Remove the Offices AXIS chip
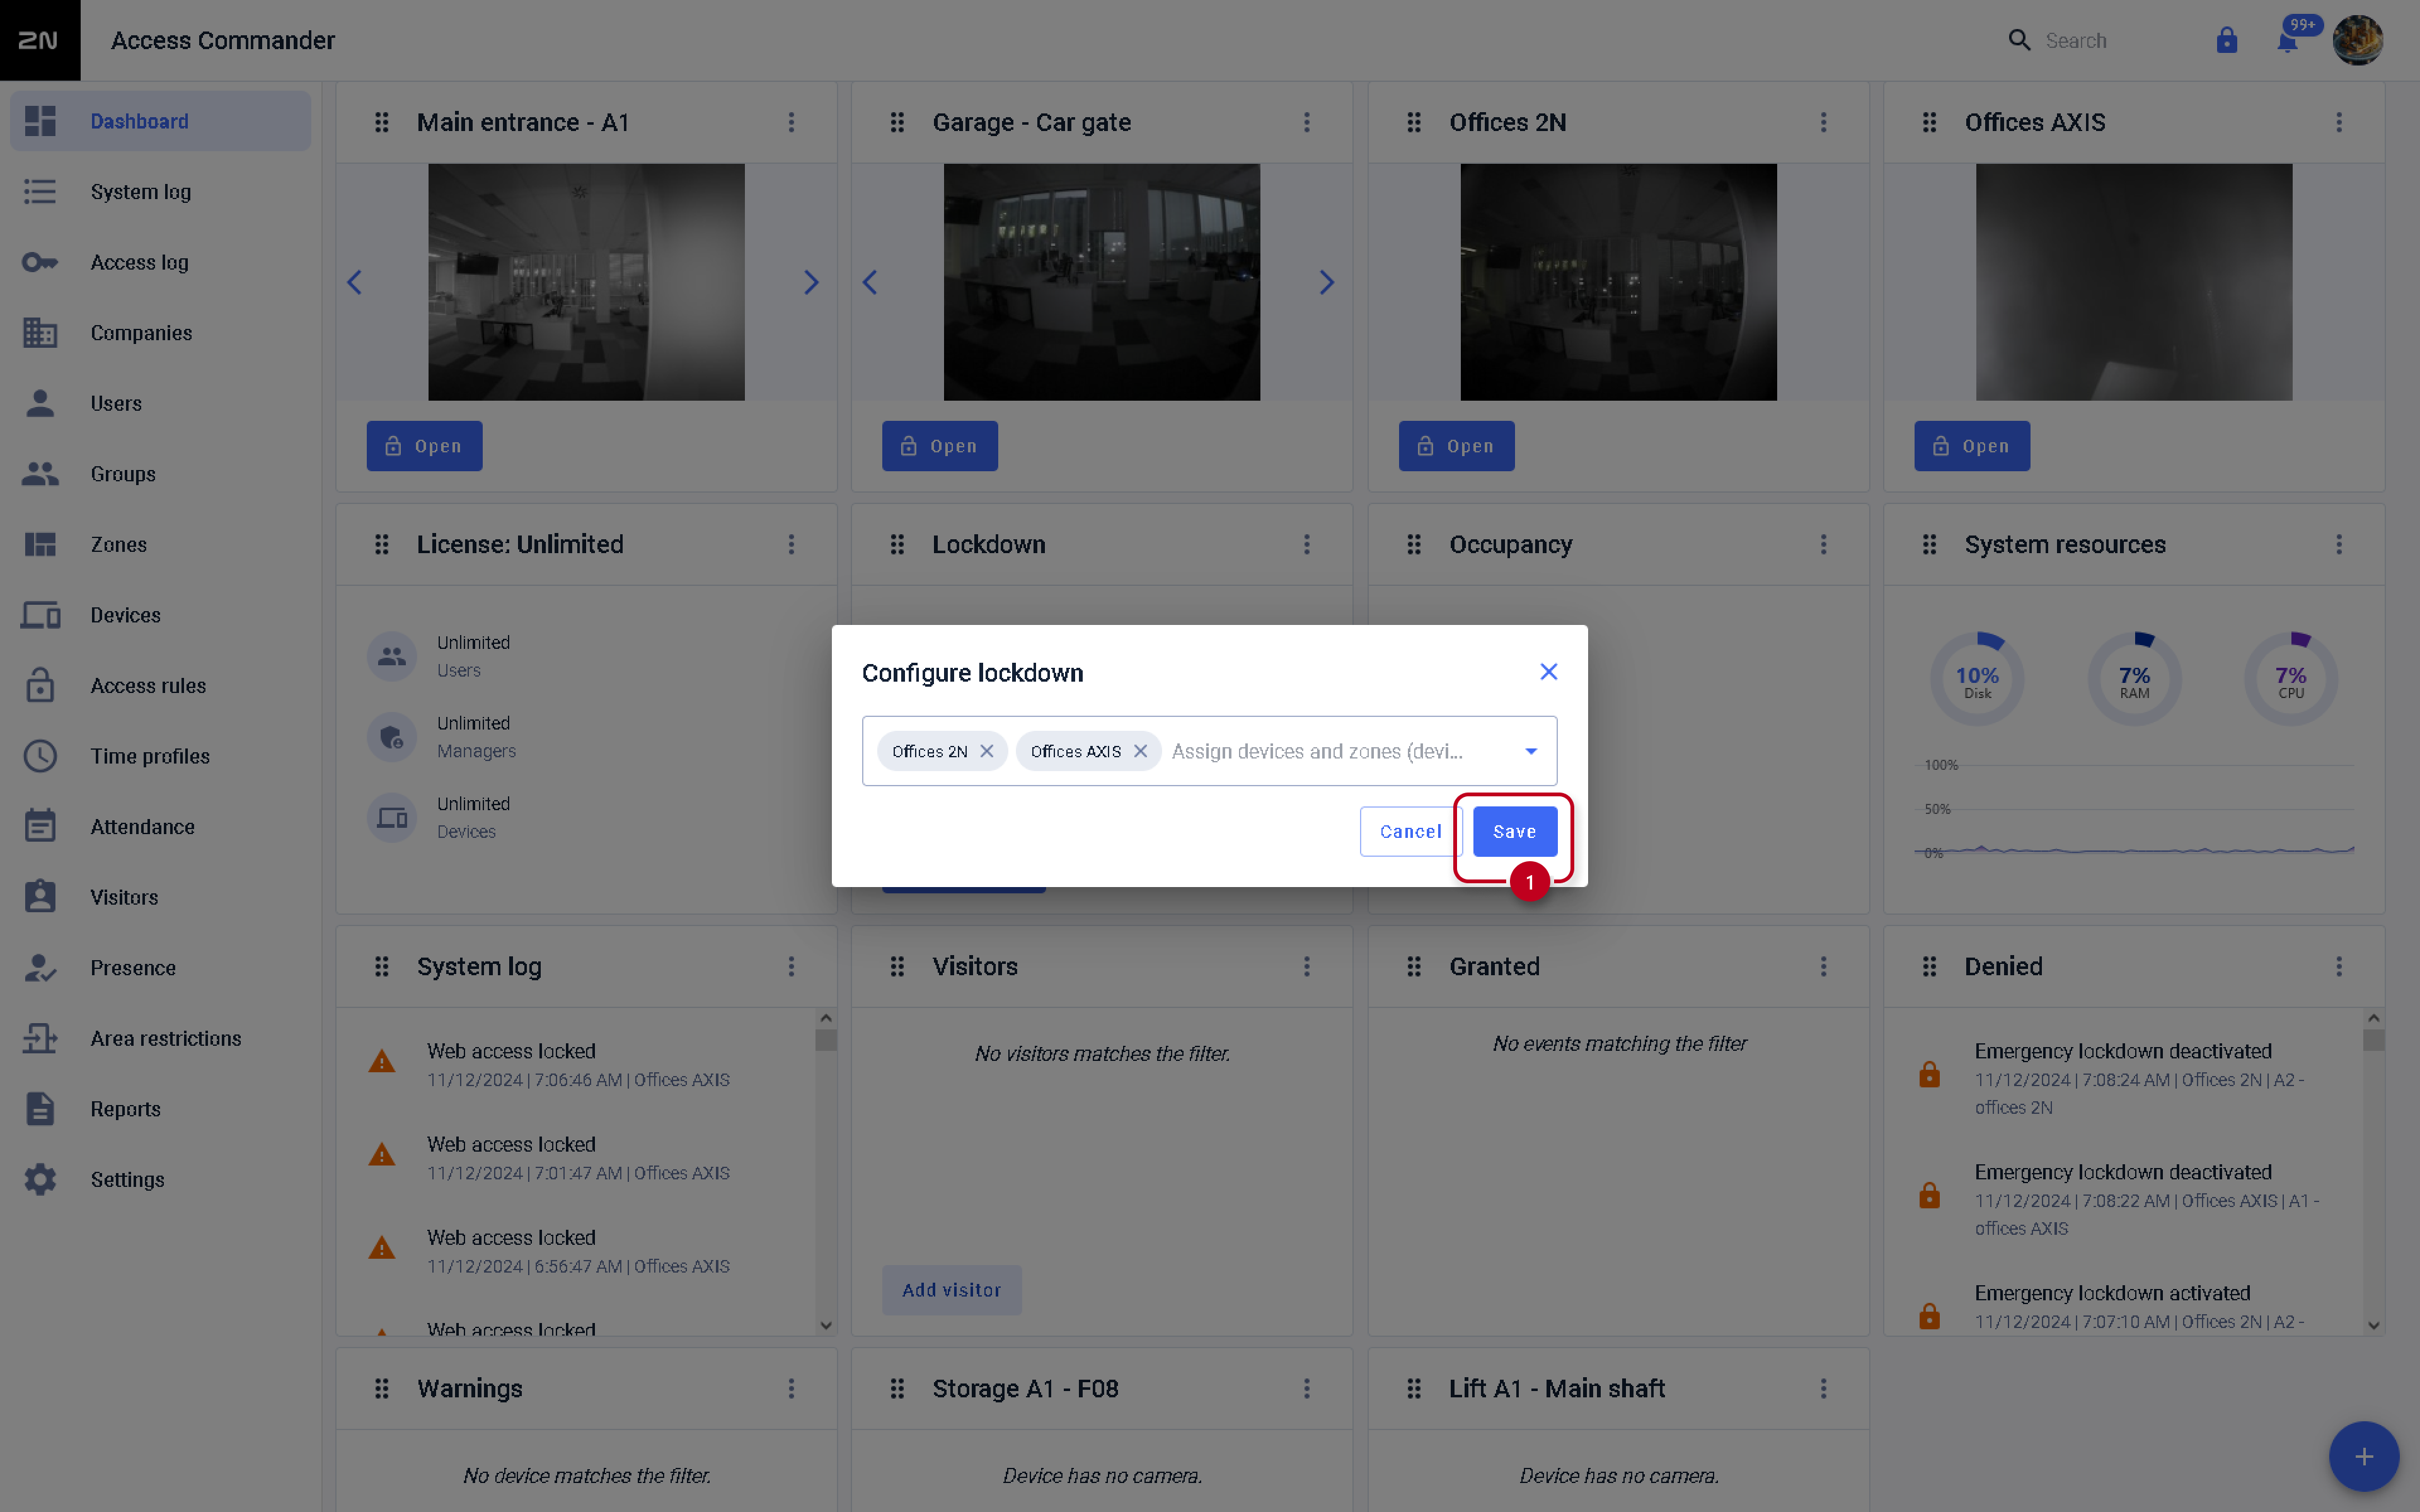This screenshot has height=1512, width=2420. point(1140,751)
